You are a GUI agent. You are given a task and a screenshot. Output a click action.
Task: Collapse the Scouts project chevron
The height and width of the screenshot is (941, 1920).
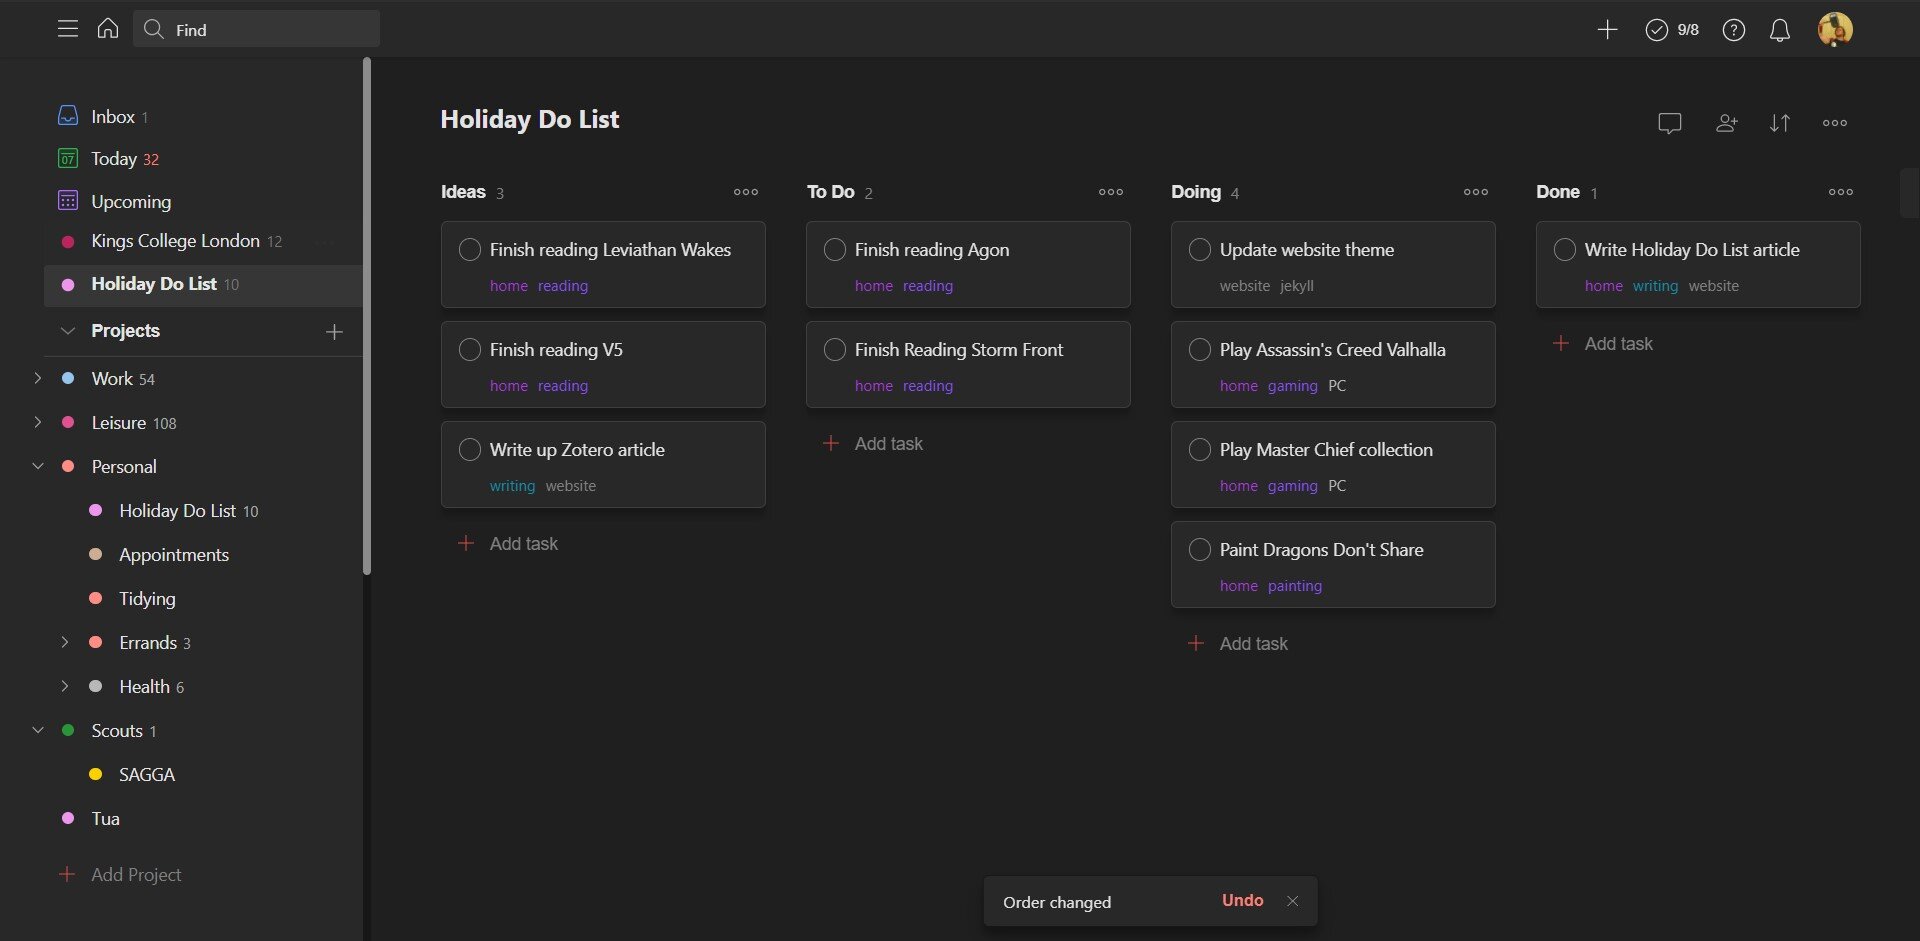[x=38, y=730]
